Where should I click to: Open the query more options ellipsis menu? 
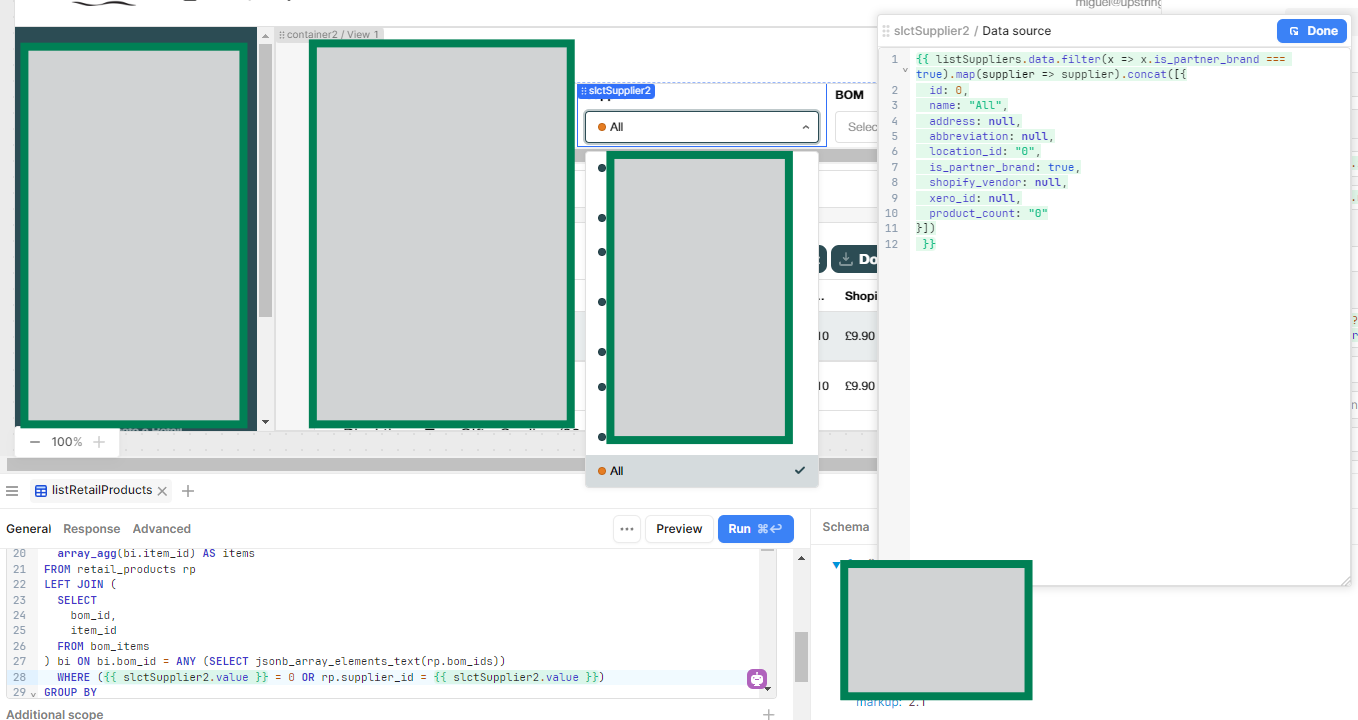click(x=627, y=529)
